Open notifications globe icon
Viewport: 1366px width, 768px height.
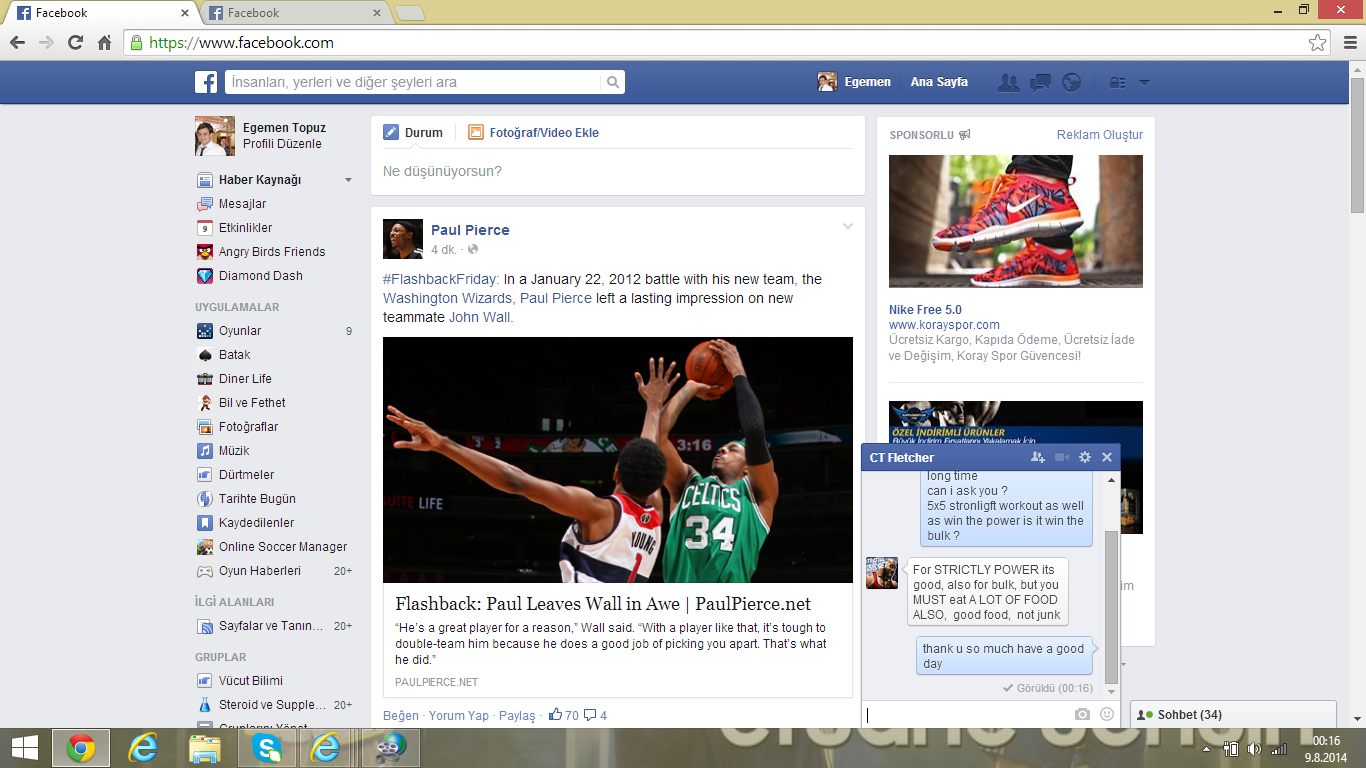(x=1072, y=83)
